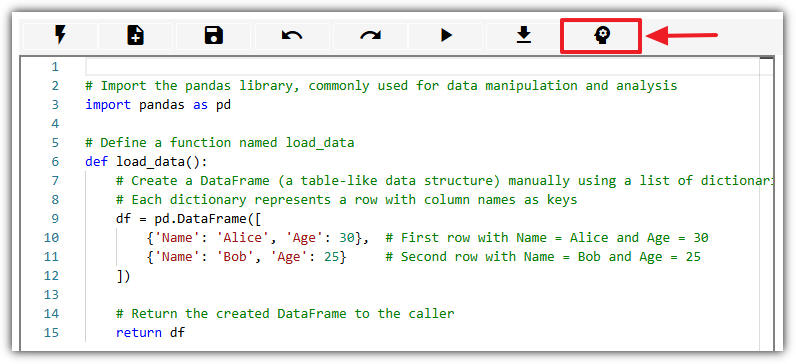
Task: Click the comment 'Define a function named load_data'
Action: point(220,143)
